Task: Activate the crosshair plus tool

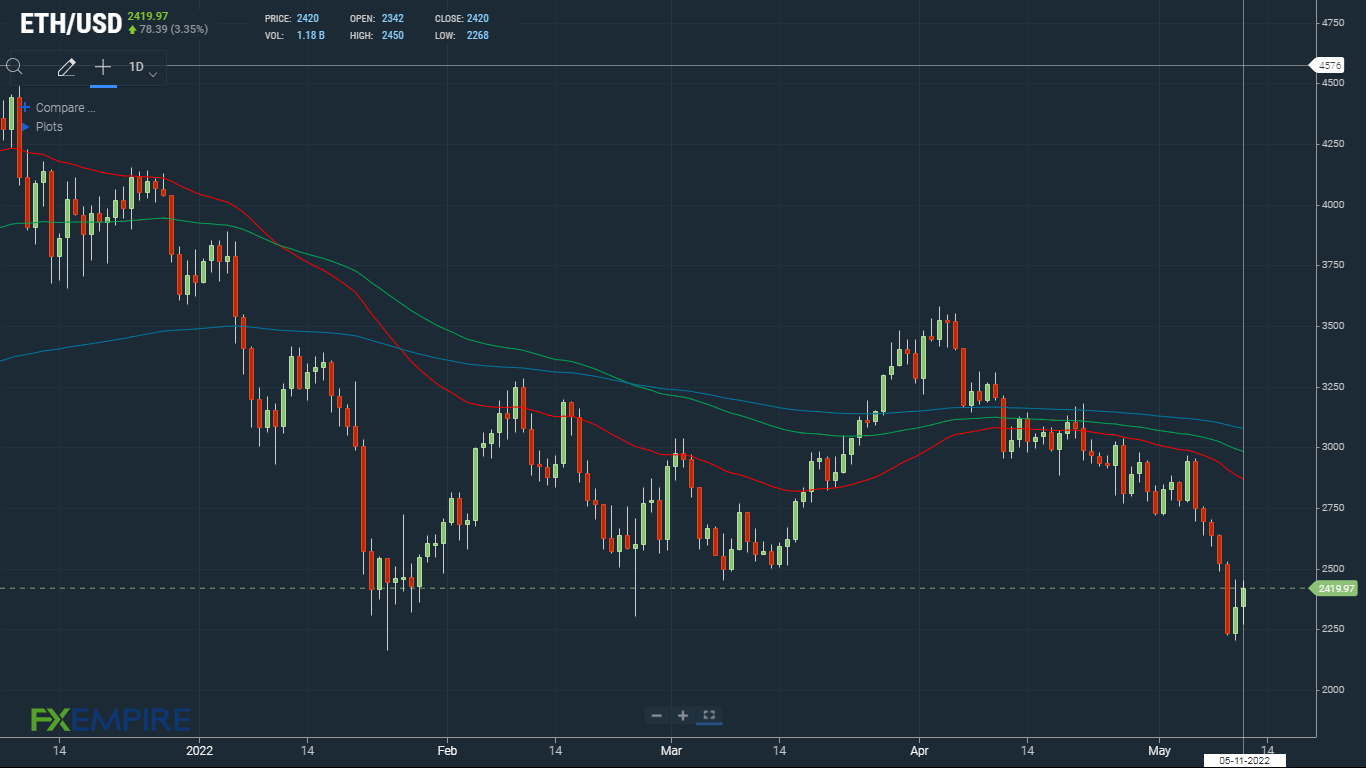Action: pyautogui.click(x=102, y=67)
